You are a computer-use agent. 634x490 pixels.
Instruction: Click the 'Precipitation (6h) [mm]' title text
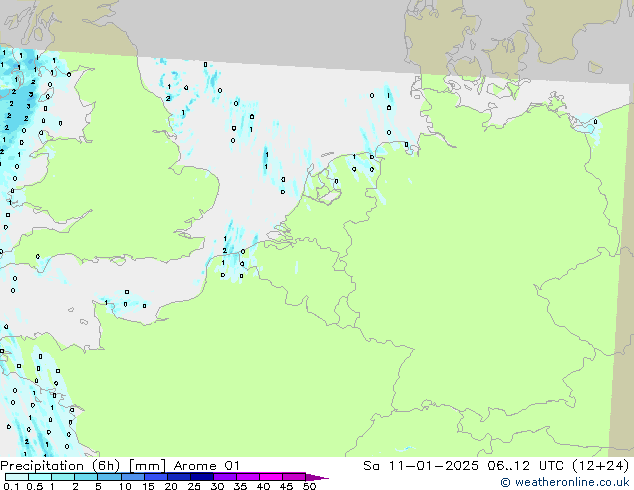(83, 466)
